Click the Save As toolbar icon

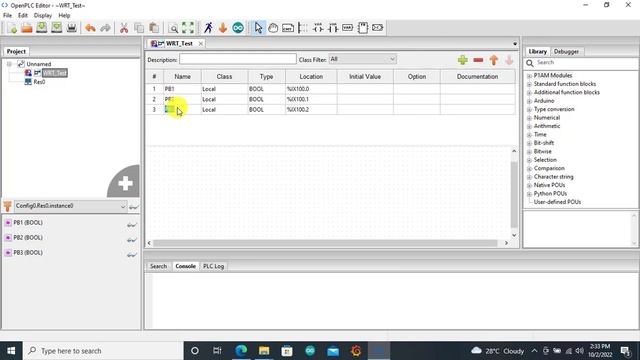pos(57,28)
